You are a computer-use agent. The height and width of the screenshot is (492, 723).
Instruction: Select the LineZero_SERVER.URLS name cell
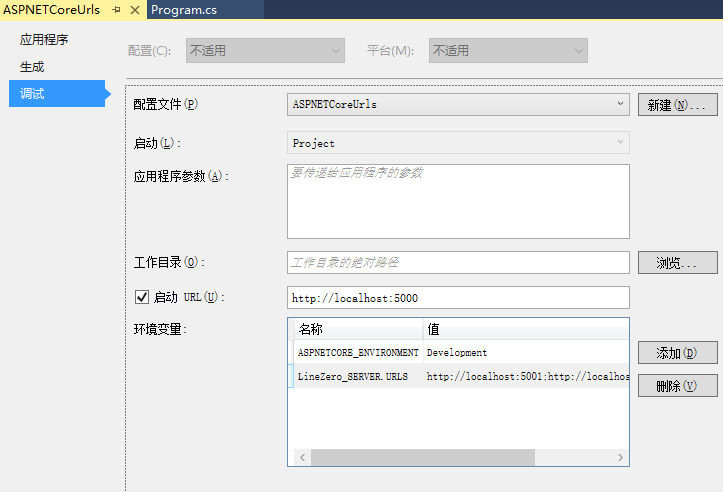pos(358,376)
